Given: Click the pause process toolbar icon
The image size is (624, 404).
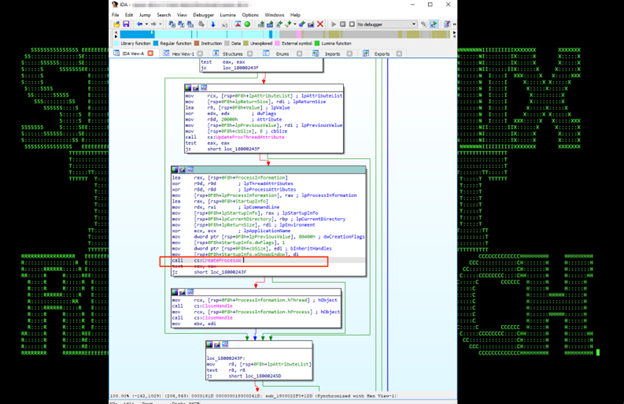Looking at the screenshot, I should tap(343, 24).
